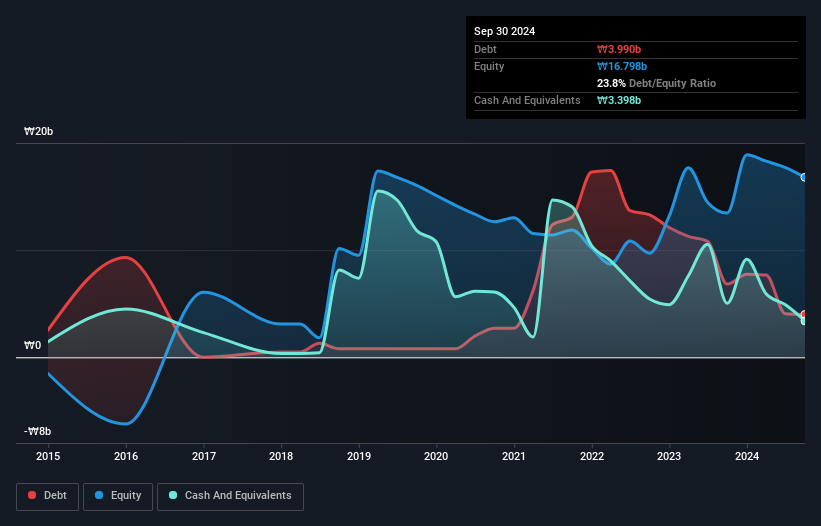This screenshot has width=821, height=526.
Task: Toggle Cash And Equivalents legend button
Action: (x=230, y=496)
